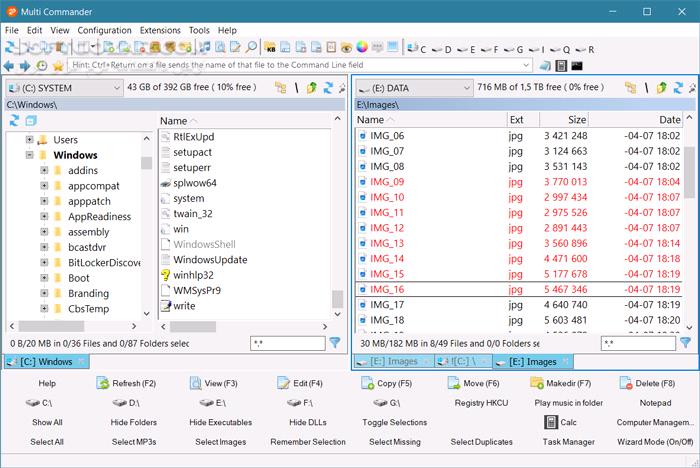Click drive R button in the drive toolbar

pos(585,49)
